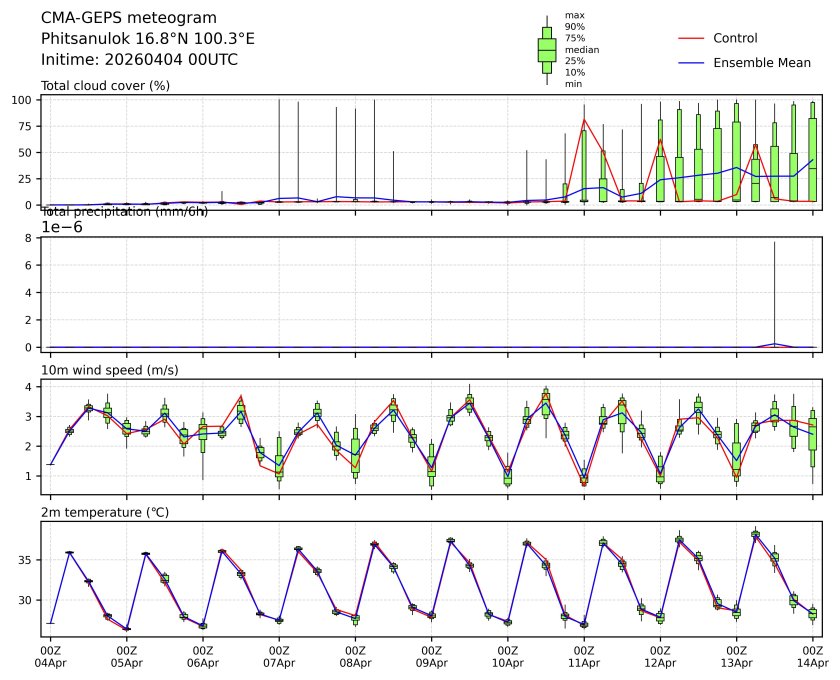This screenshot has height=680, width=840.
Task: Click the red Control cloud cover peak near 11Apr
Action: (x=584, y=120)
